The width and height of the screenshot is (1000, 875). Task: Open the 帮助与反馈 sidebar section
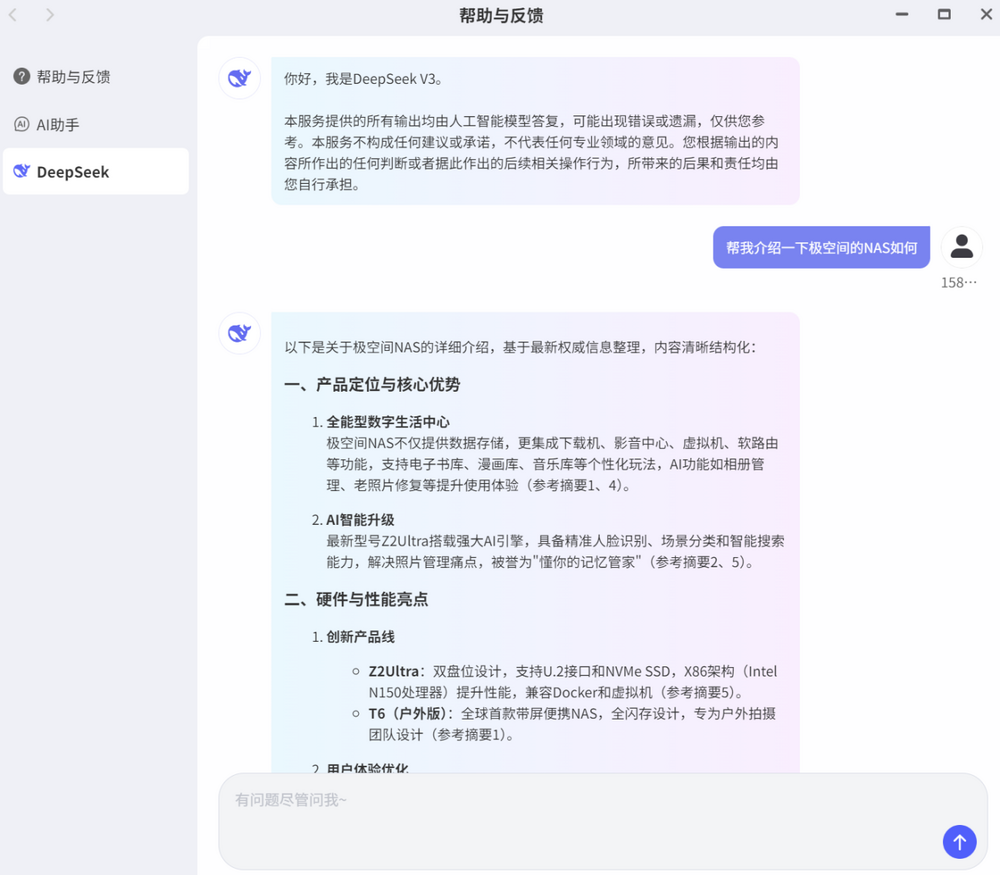point(73,77)
